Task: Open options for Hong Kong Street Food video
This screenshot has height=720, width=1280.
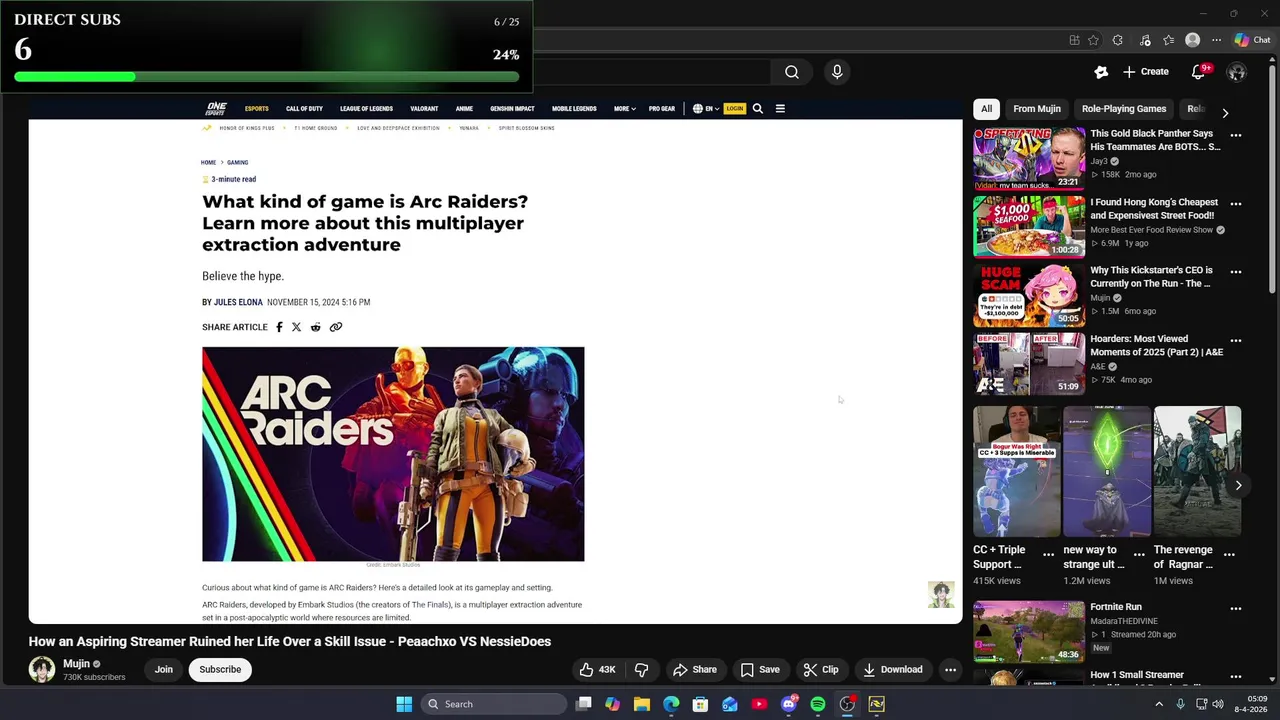Action: (1236, 204)
